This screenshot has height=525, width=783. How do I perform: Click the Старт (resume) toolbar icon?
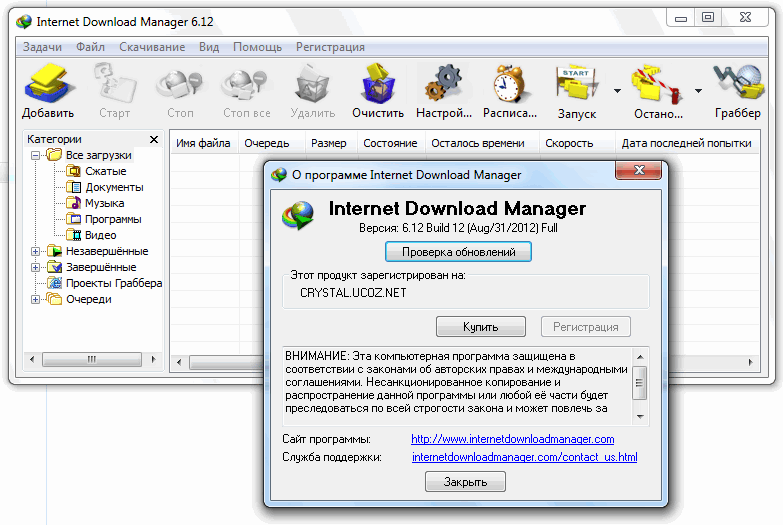tap(115, 83)
